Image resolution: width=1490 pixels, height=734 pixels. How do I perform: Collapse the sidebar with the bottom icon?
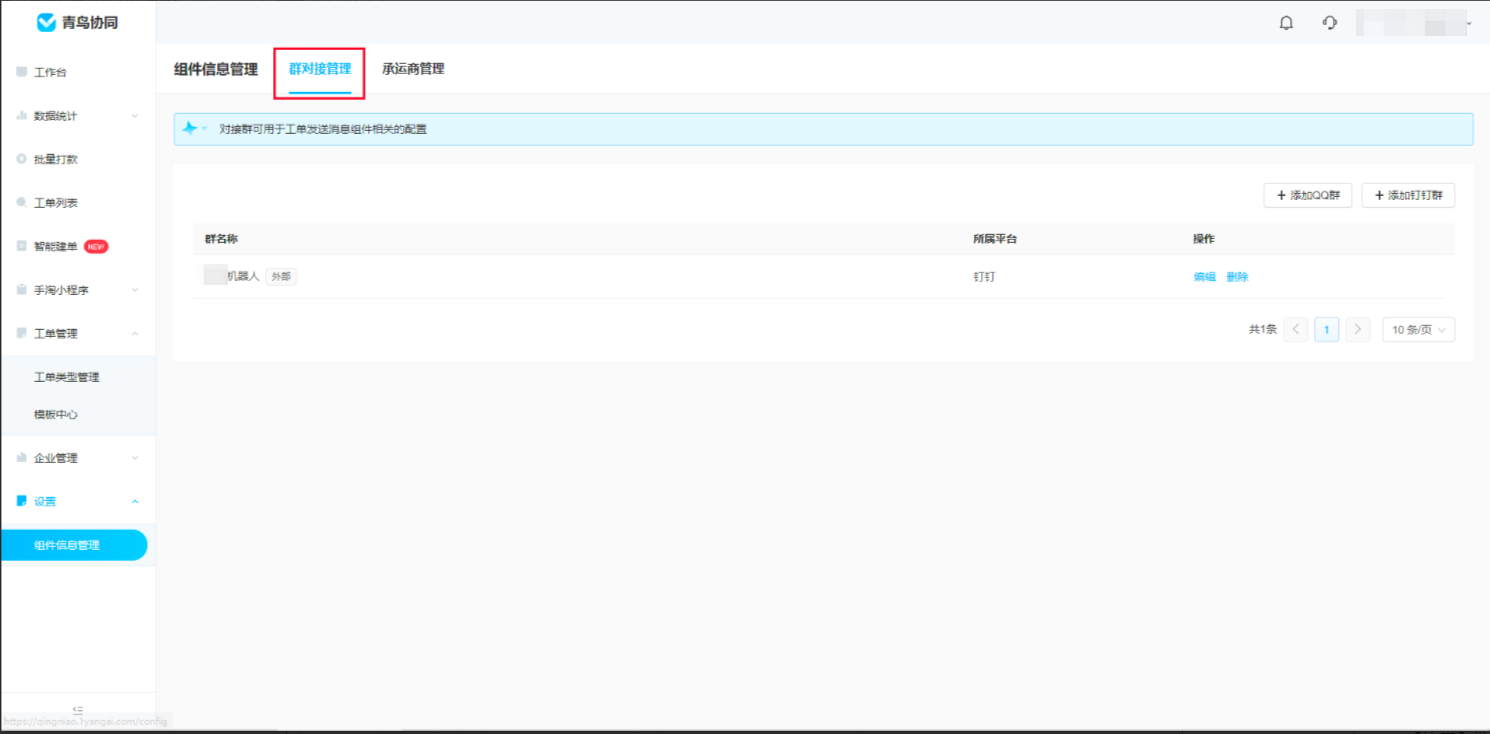pyautogui.click(x=78, y=711)
